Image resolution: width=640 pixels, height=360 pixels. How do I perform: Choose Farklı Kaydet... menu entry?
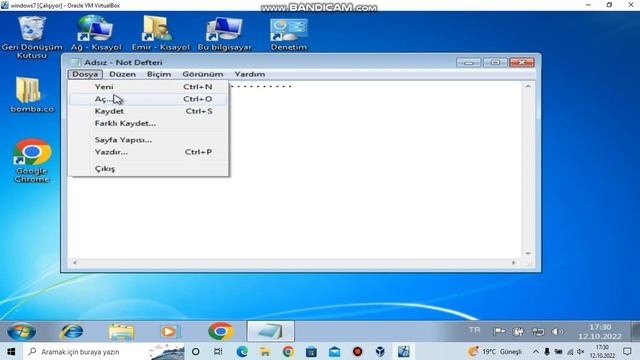click(148, 123)
